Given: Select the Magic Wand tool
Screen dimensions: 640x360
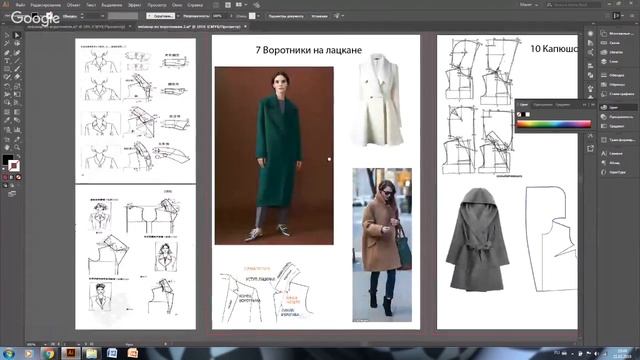Looking at the screenshot, I should coord(7,44).
